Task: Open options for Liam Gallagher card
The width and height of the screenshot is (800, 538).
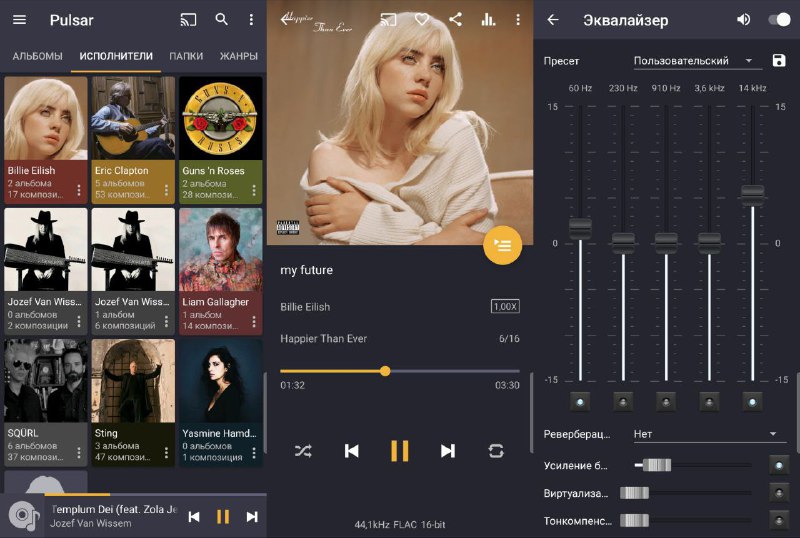Action: point(254,322)
